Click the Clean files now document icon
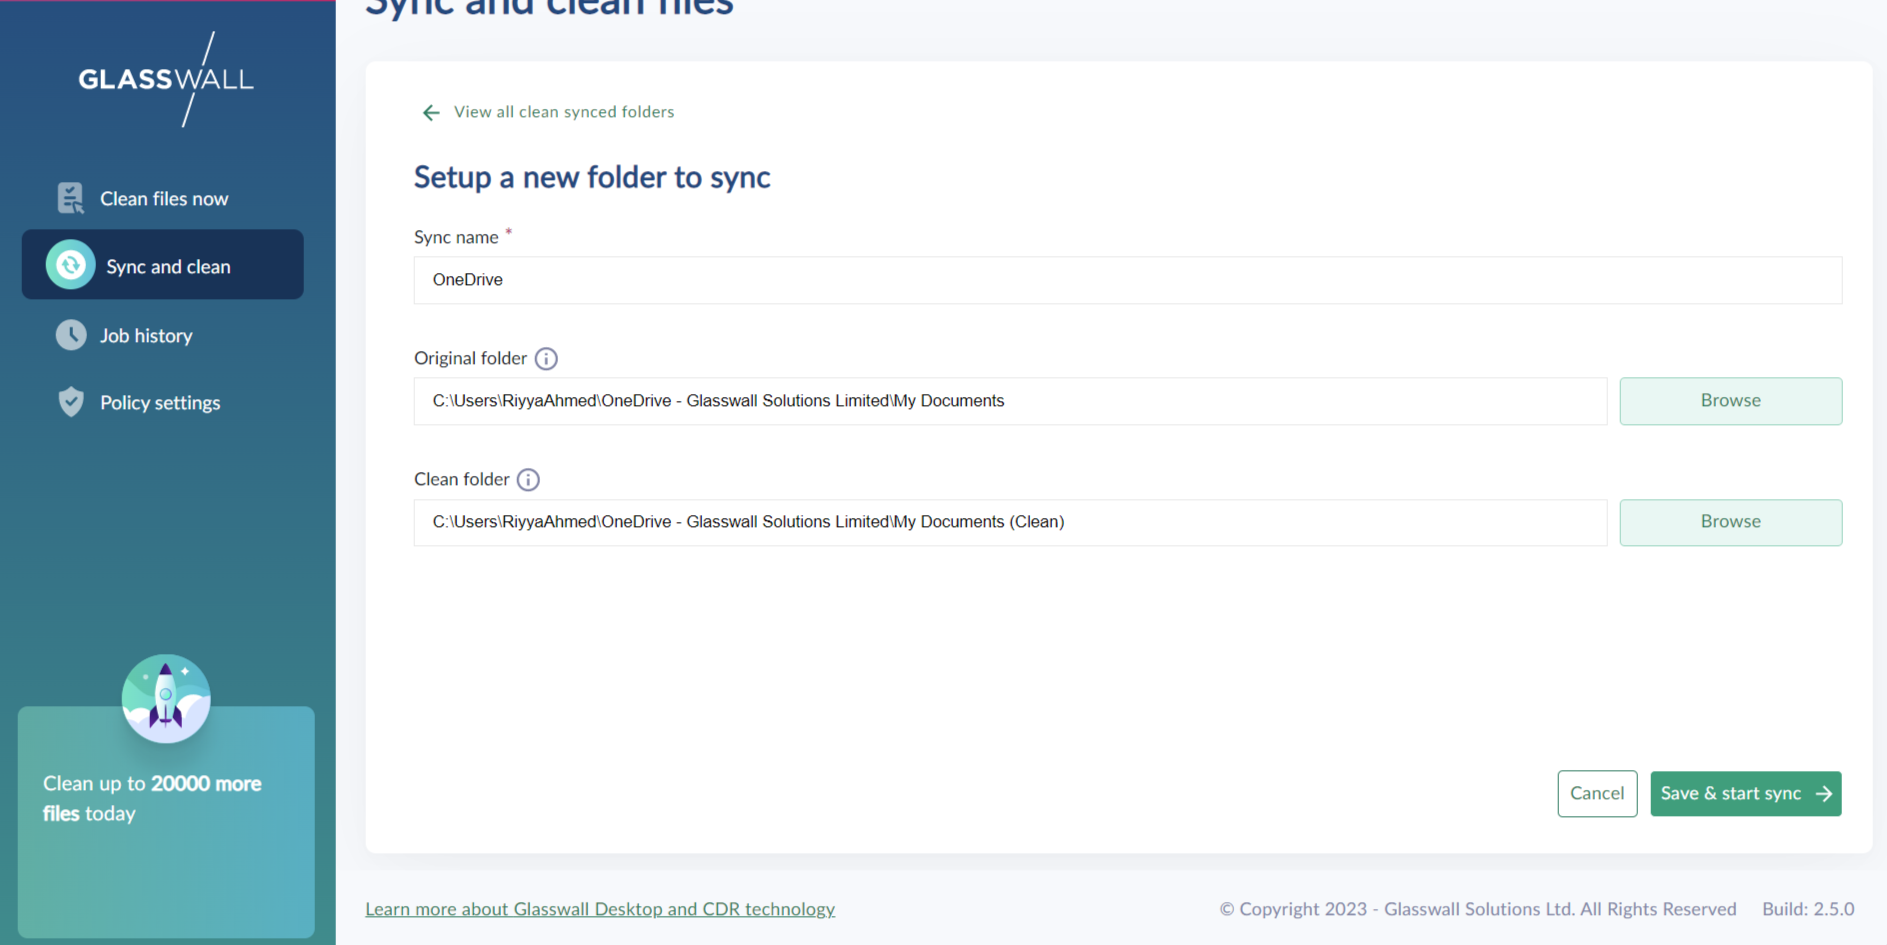Screen dimensions: 1887x945 coord(70,198)
